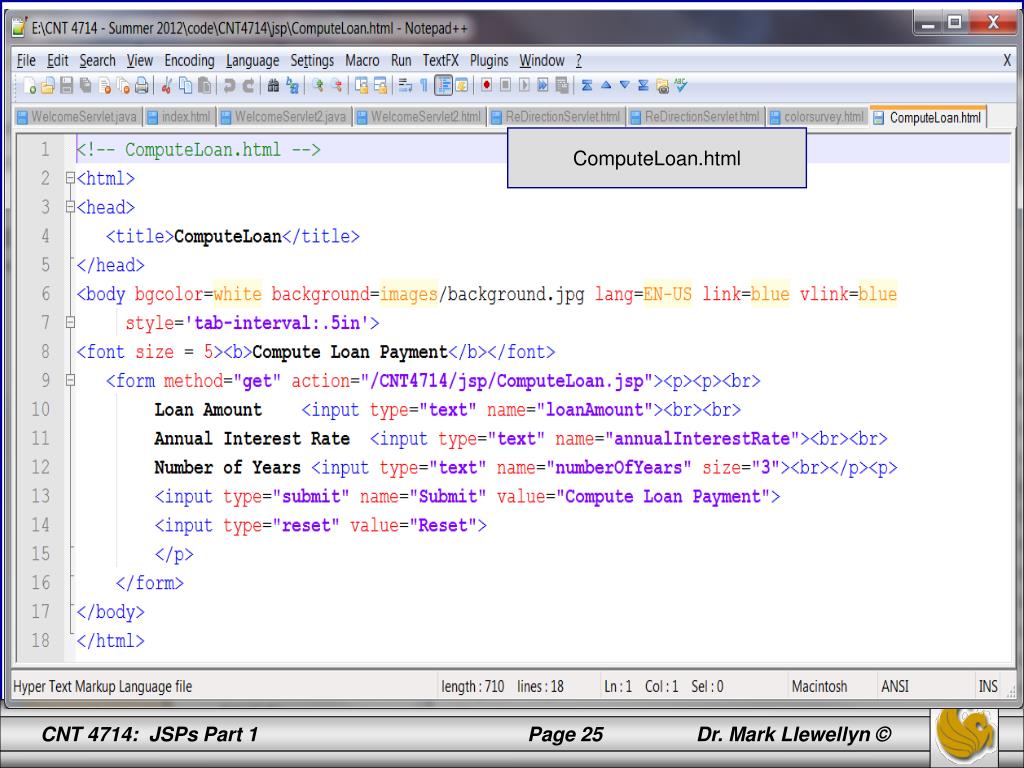The image size is (1024, 768).
Task: Collapse the fold marker on line 7
Action: point(70,322)
